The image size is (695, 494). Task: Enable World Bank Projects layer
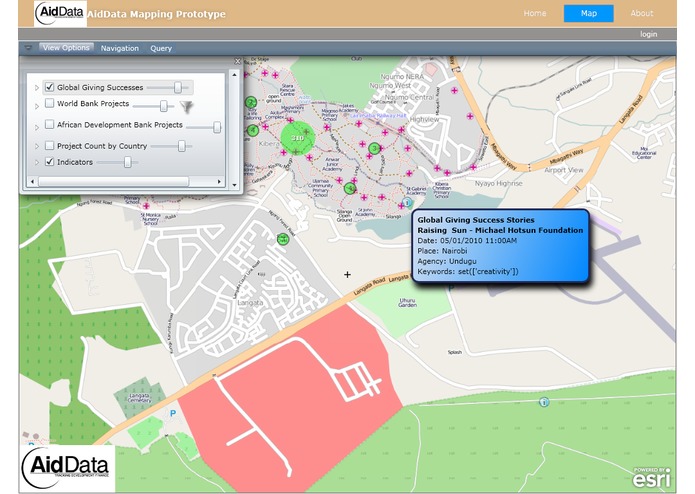[x=50, y=103]
